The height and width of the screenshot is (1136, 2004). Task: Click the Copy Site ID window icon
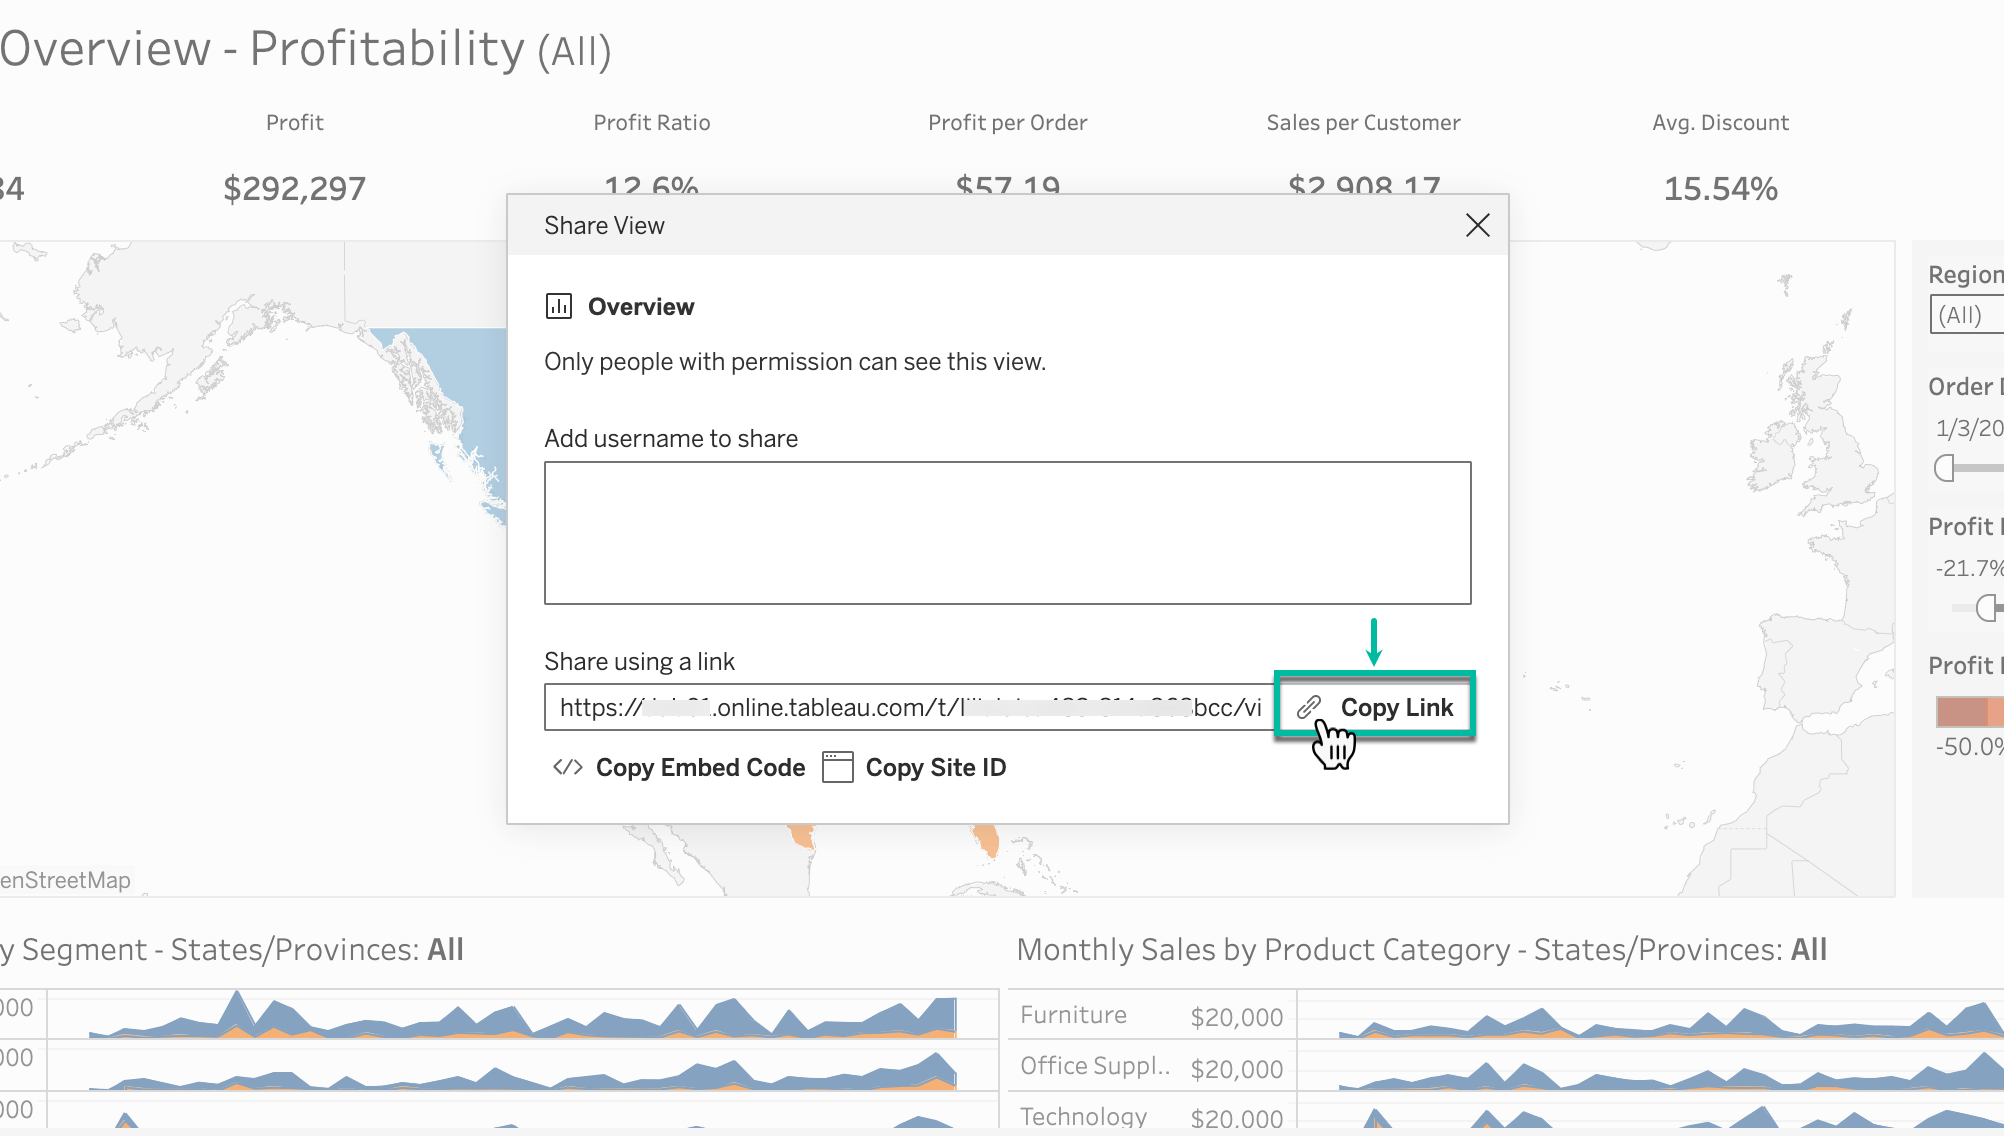[836, 767]
